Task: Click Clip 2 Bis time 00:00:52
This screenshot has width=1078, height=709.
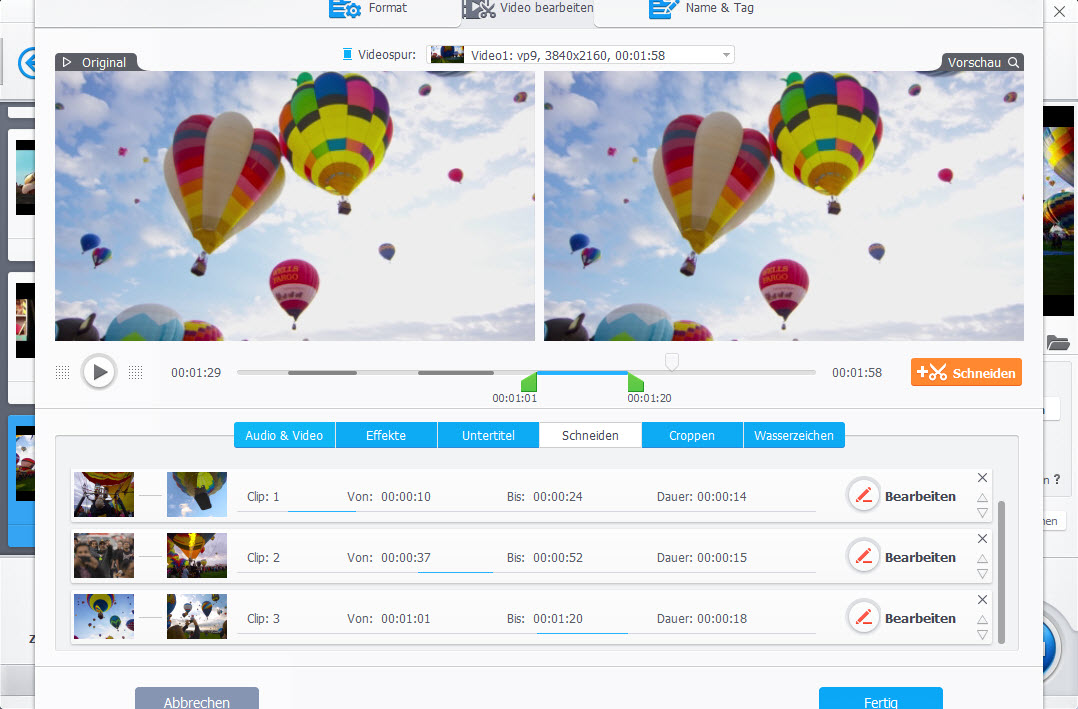Action: (558, 558)
